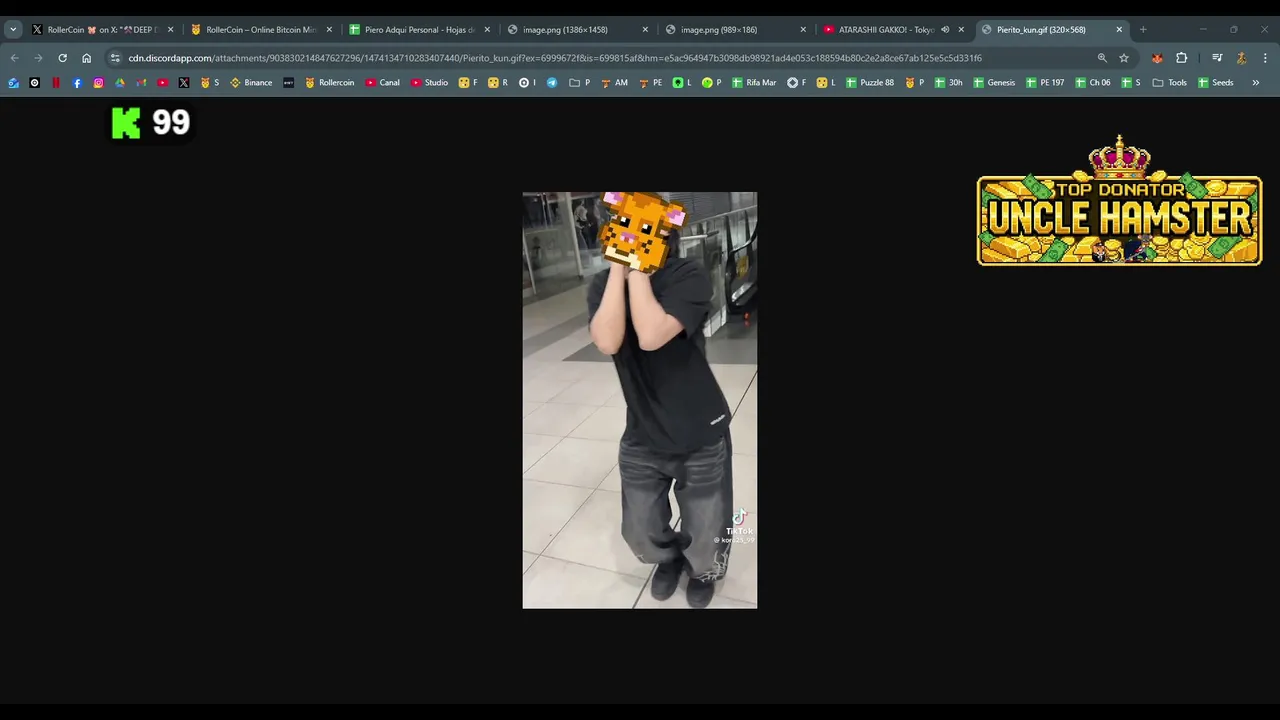
Task: Open the Gmail bookmark icon
Action: (141, 83)
